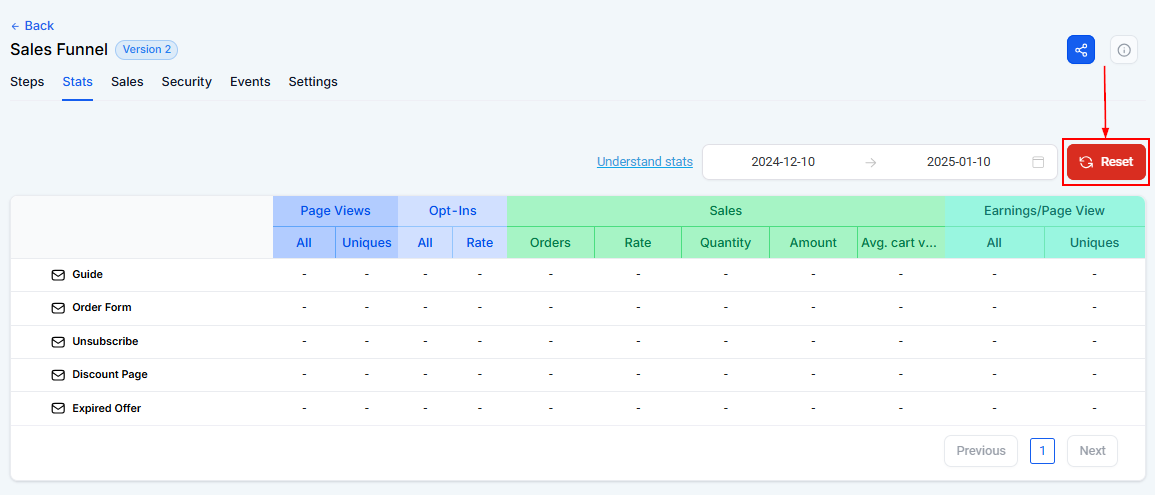Click the red Reset button
This screenshot has width=1155, height=495.
[1106, 162]
